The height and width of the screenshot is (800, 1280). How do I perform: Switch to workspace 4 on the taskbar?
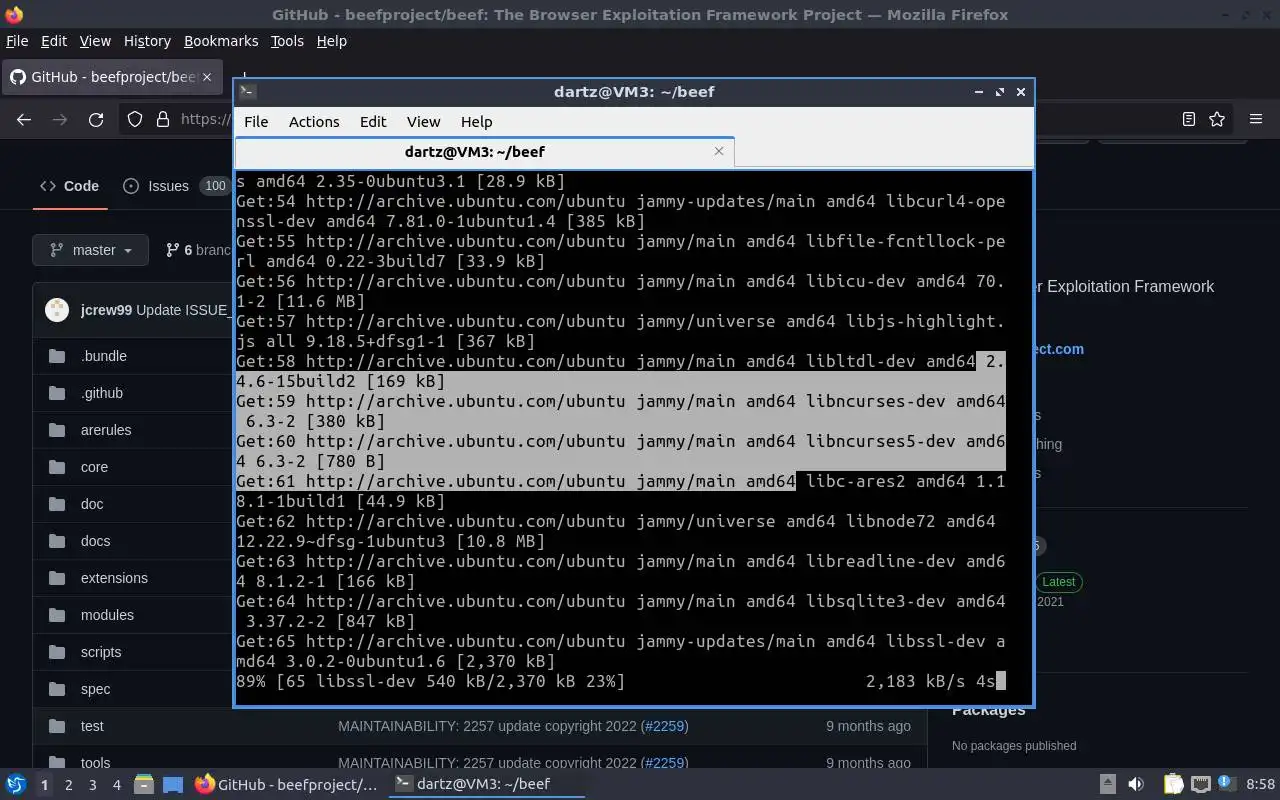click(116, 785)
